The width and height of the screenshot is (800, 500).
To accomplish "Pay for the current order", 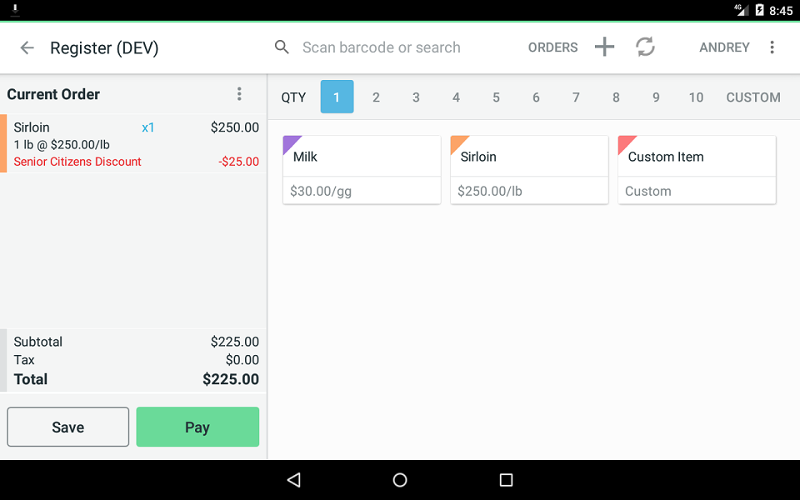I will pos(197,427).
